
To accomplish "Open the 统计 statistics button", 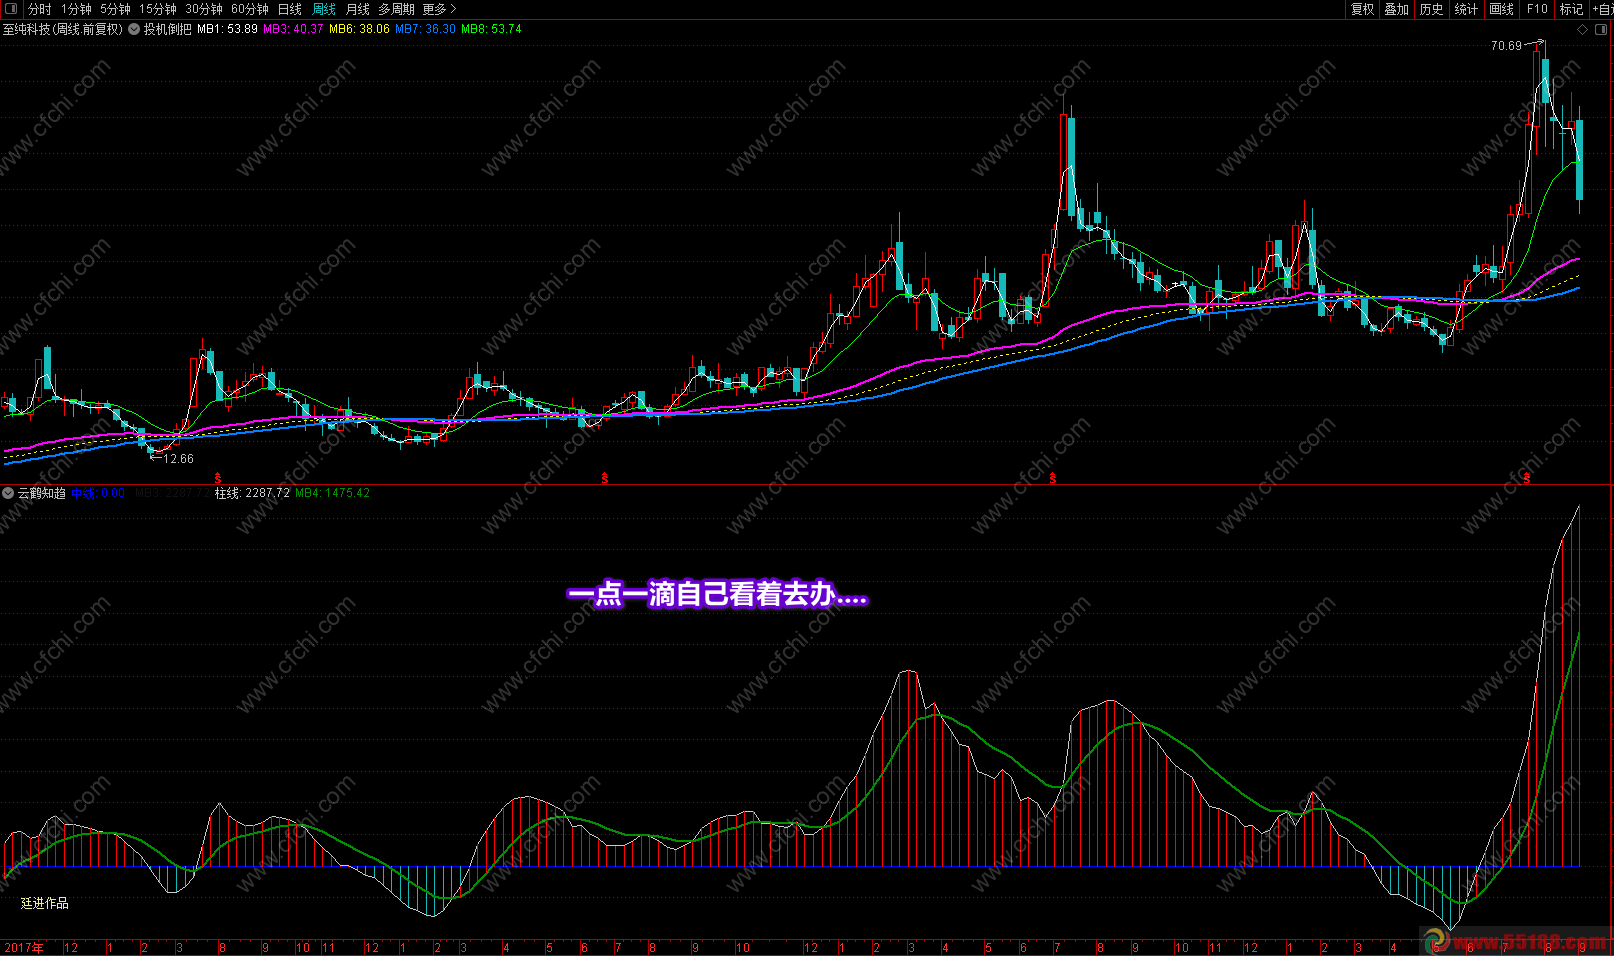I will pyautogui.click(x=1467, y=9).
